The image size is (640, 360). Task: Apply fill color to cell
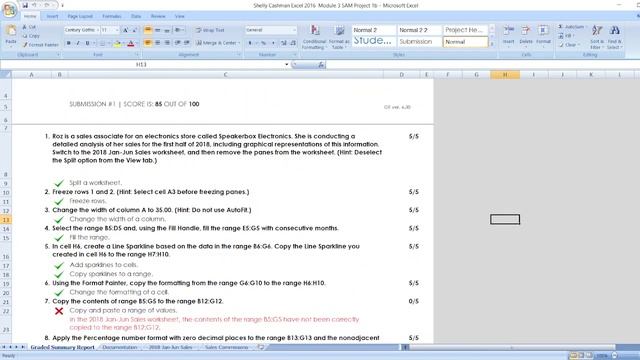click(118, 43)
